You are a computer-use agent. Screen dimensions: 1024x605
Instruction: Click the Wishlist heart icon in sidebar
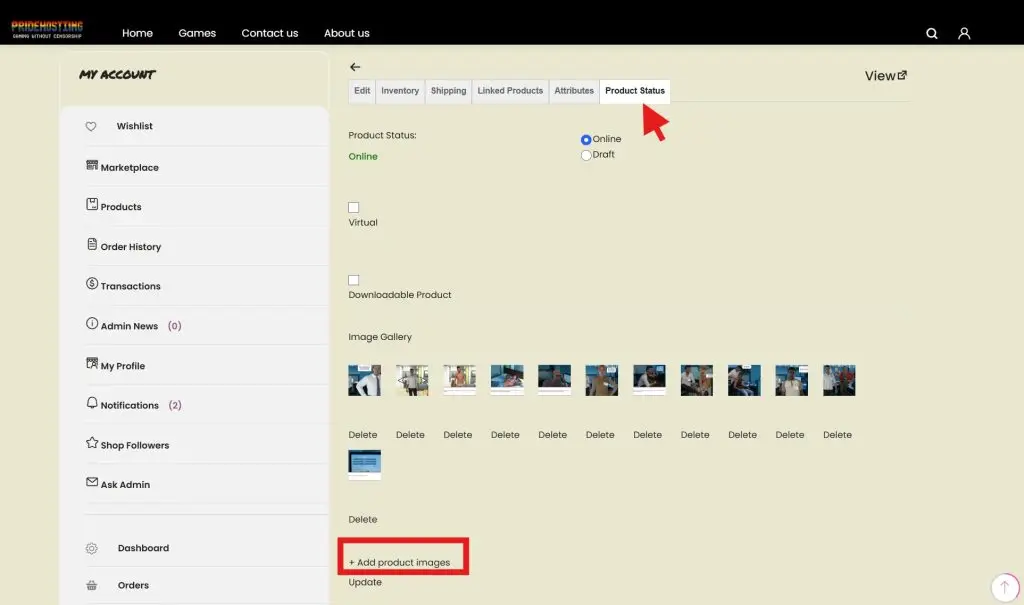tap(91, 127)
